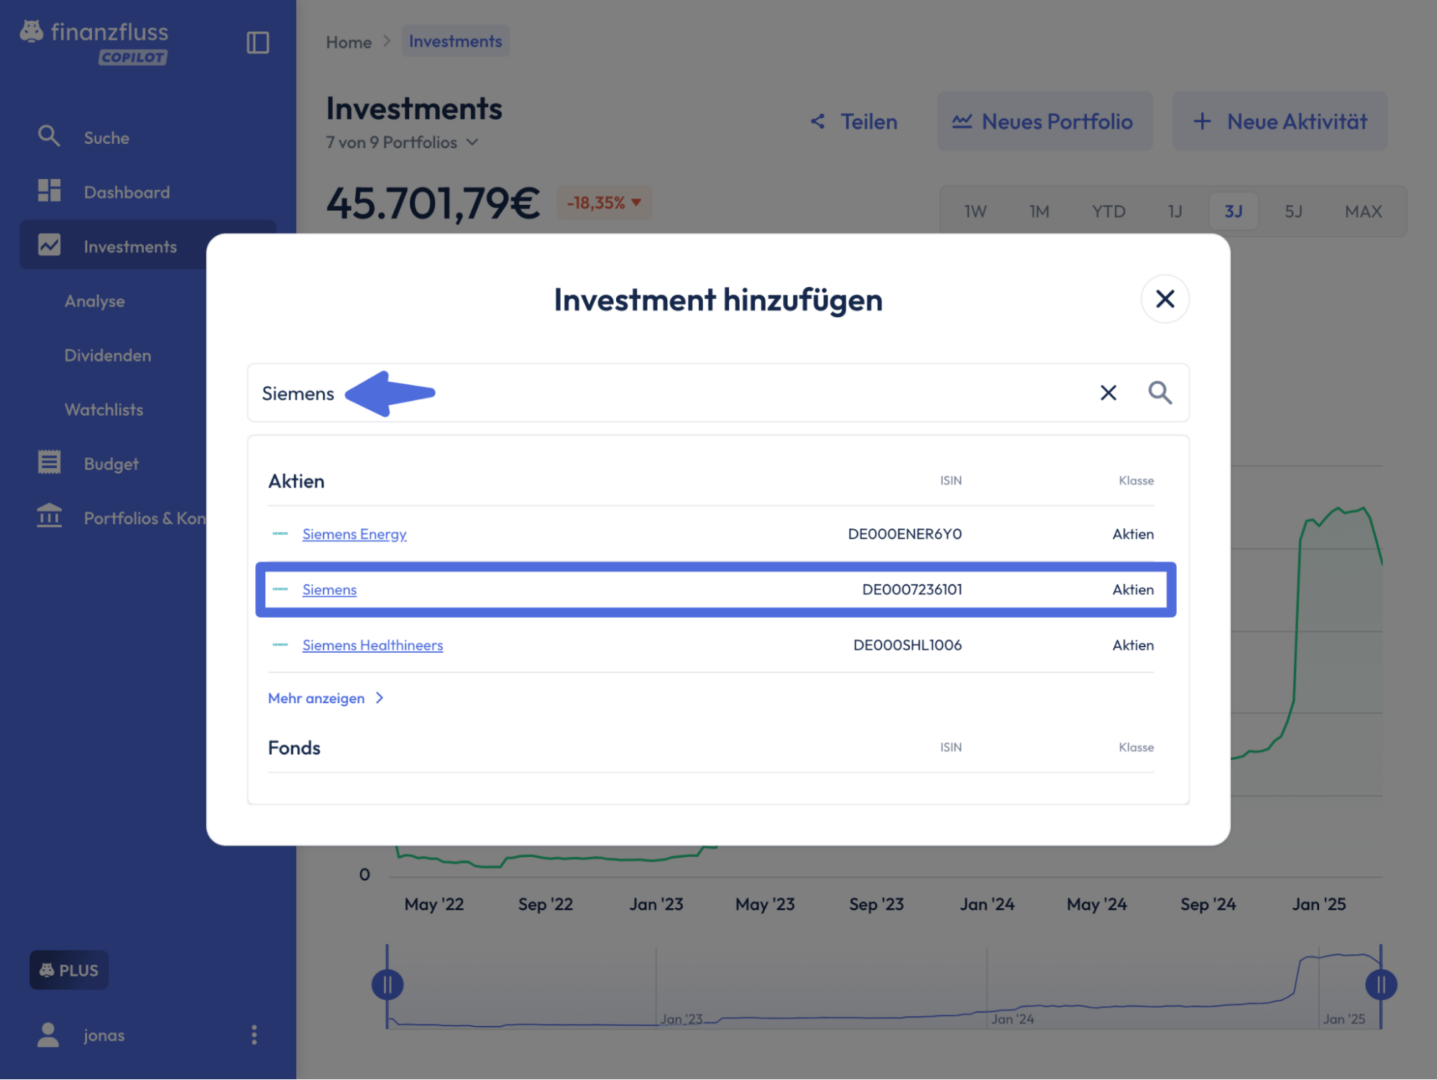This screenshot has width=1437, height=1080.
Task: Click the finanzfluss Copilot logo
Action: point(94,42)
